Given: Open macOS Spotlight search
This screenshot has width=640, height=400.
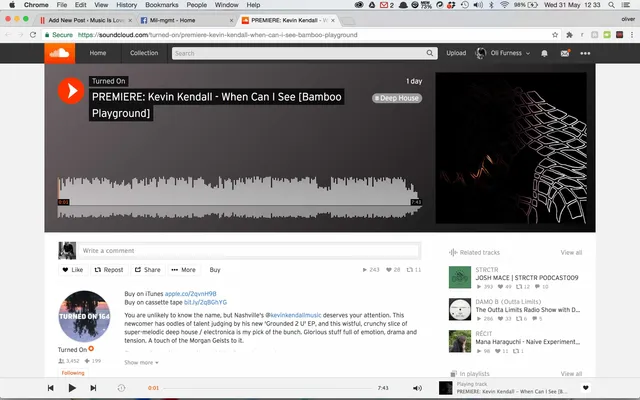Looking at the screenshot, I should click(611, 5).
